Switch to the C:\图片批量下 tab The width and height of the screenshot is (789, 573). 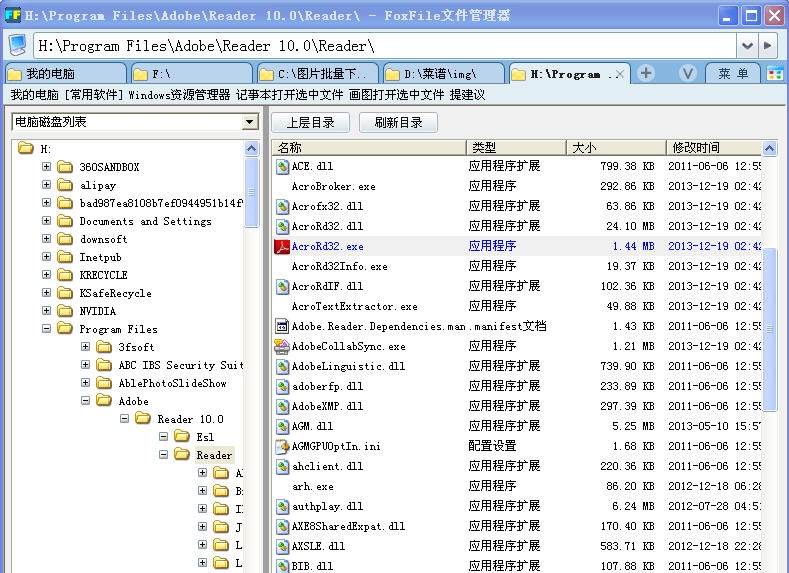tap(318, 74)
